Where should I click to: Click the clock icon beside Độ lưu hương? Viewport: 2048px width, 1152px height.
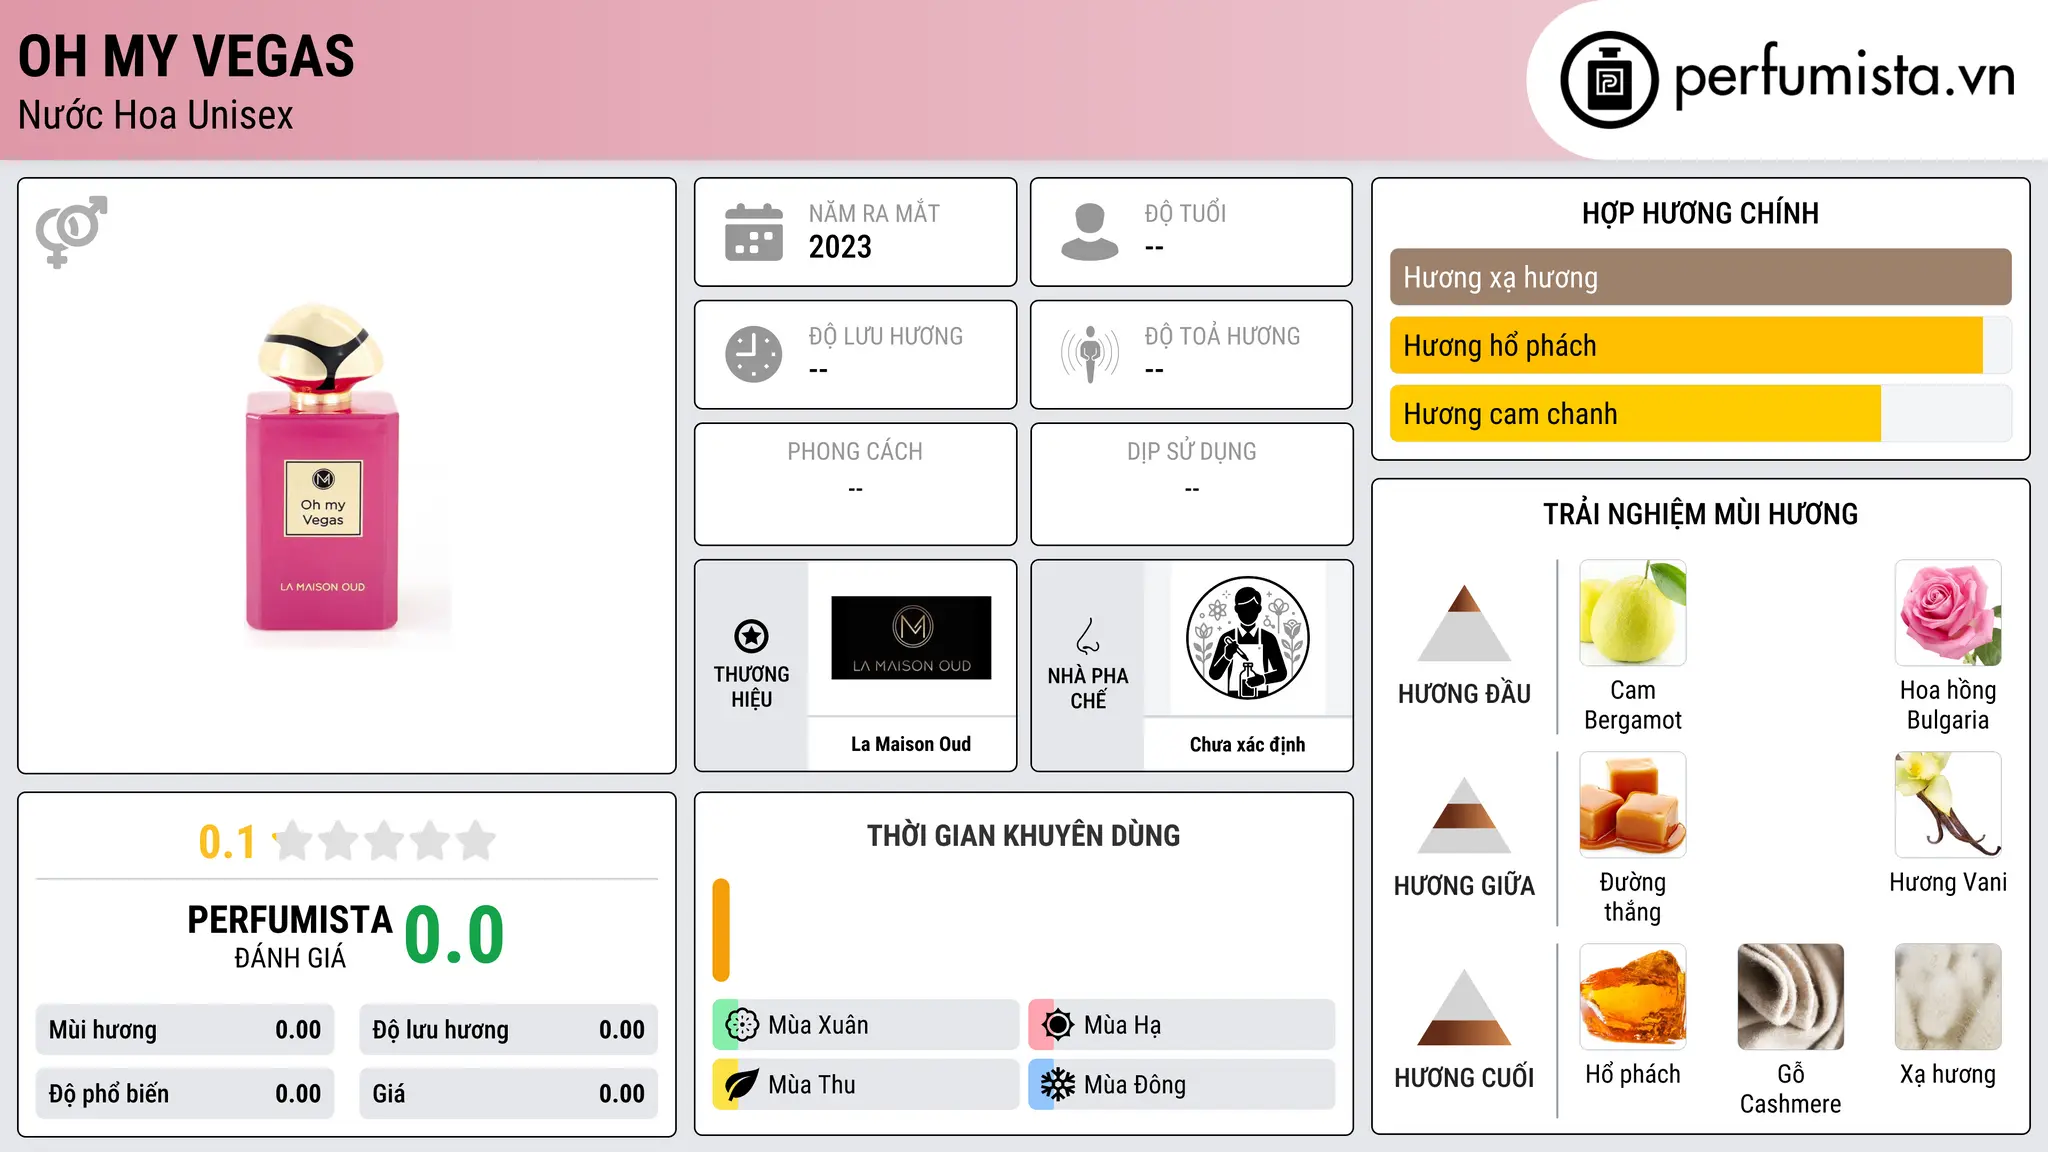pos(754,354)
